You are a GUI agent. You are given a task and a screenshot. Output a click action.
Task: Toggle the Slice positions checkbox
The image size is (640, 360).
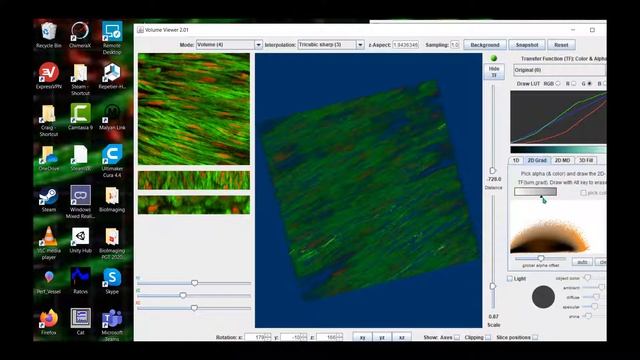[535, 337]
